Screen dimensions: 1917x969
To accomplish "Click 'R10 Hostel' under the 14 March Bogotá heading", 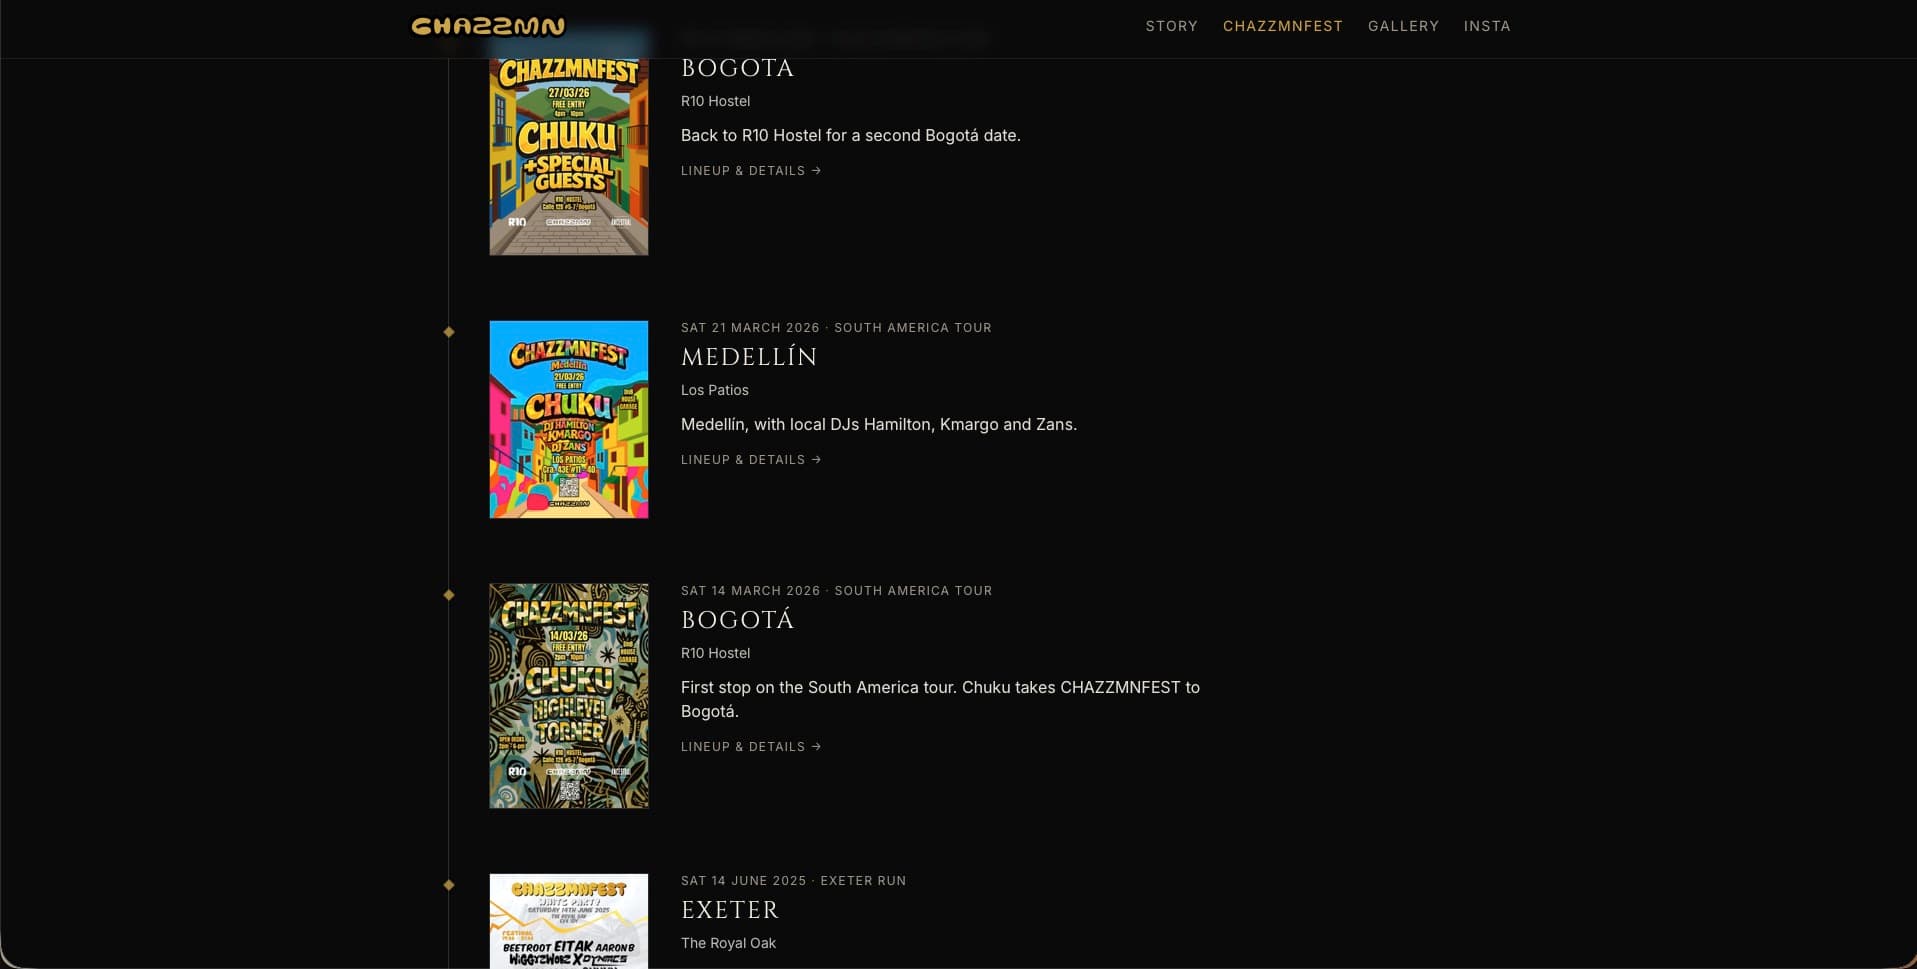I will 715,653.
